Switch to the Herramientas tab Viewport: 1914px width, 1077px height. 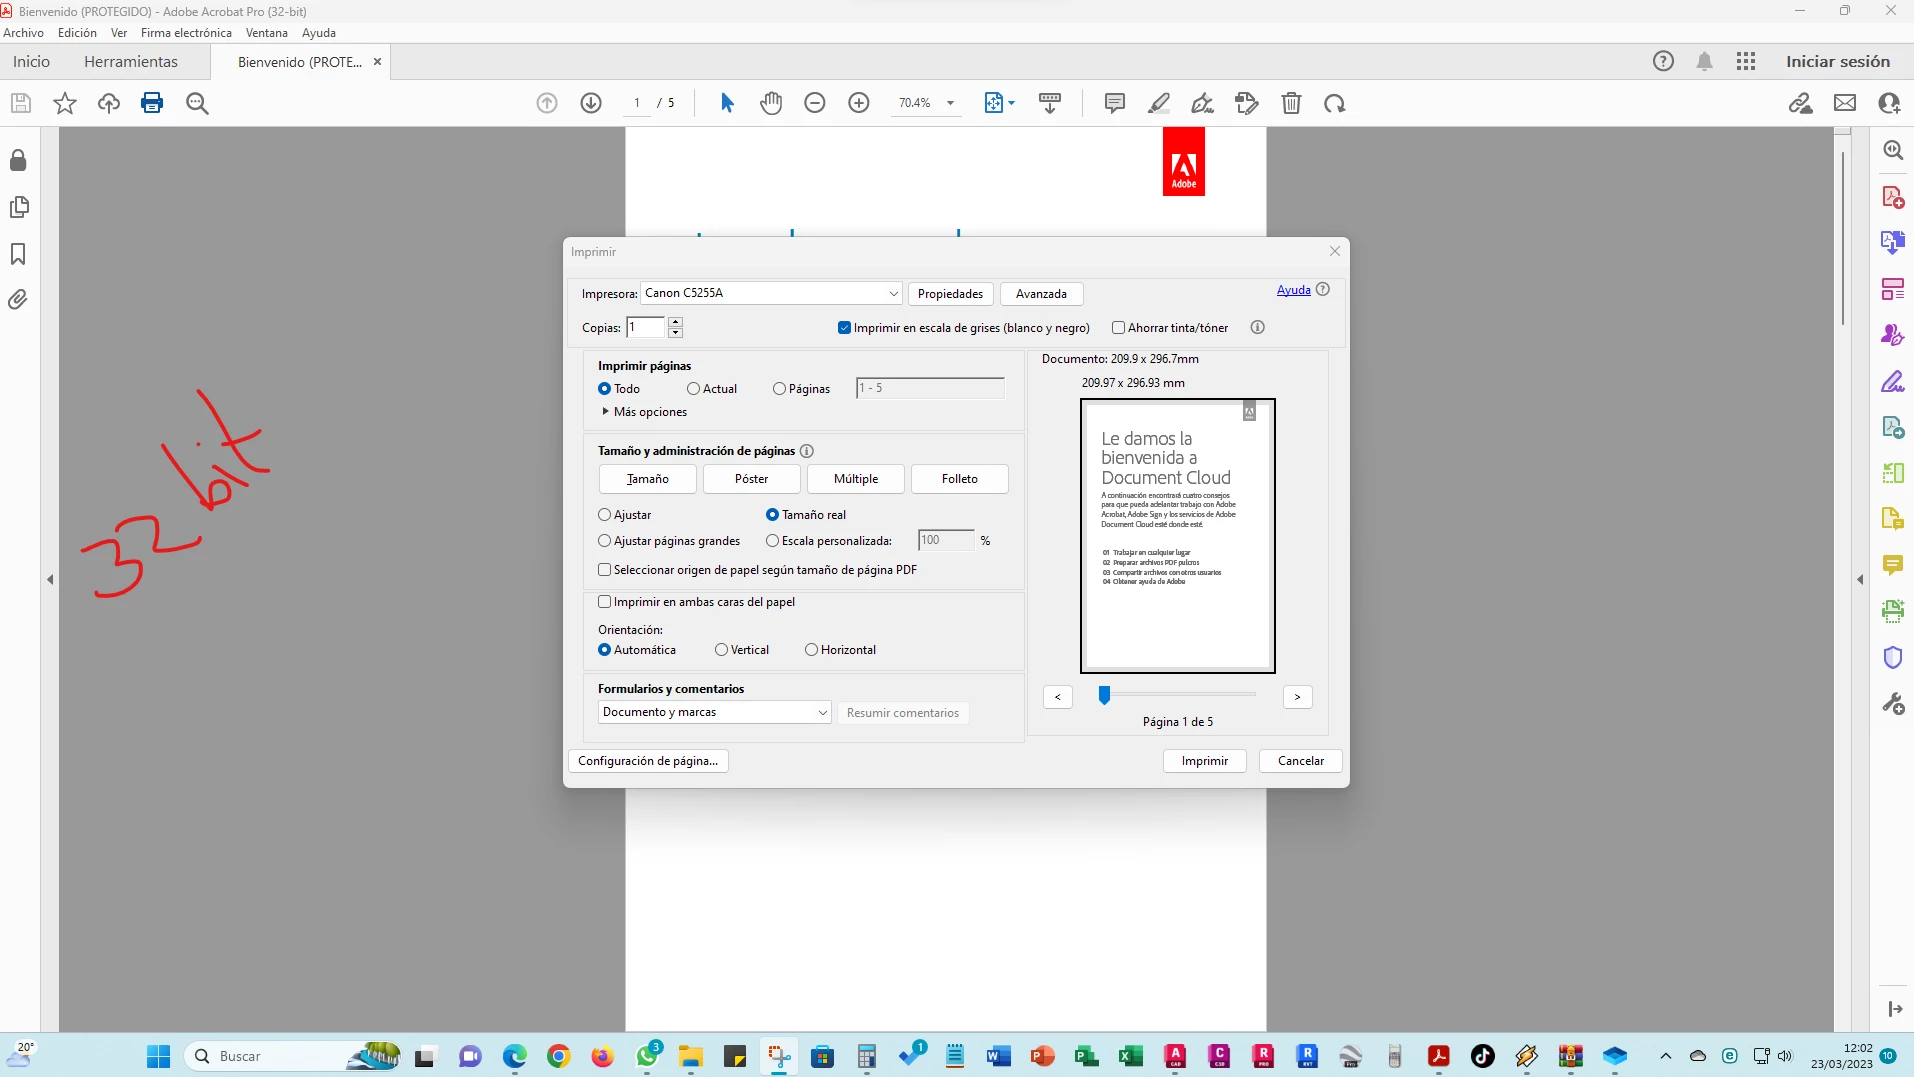tap(131, 61)
